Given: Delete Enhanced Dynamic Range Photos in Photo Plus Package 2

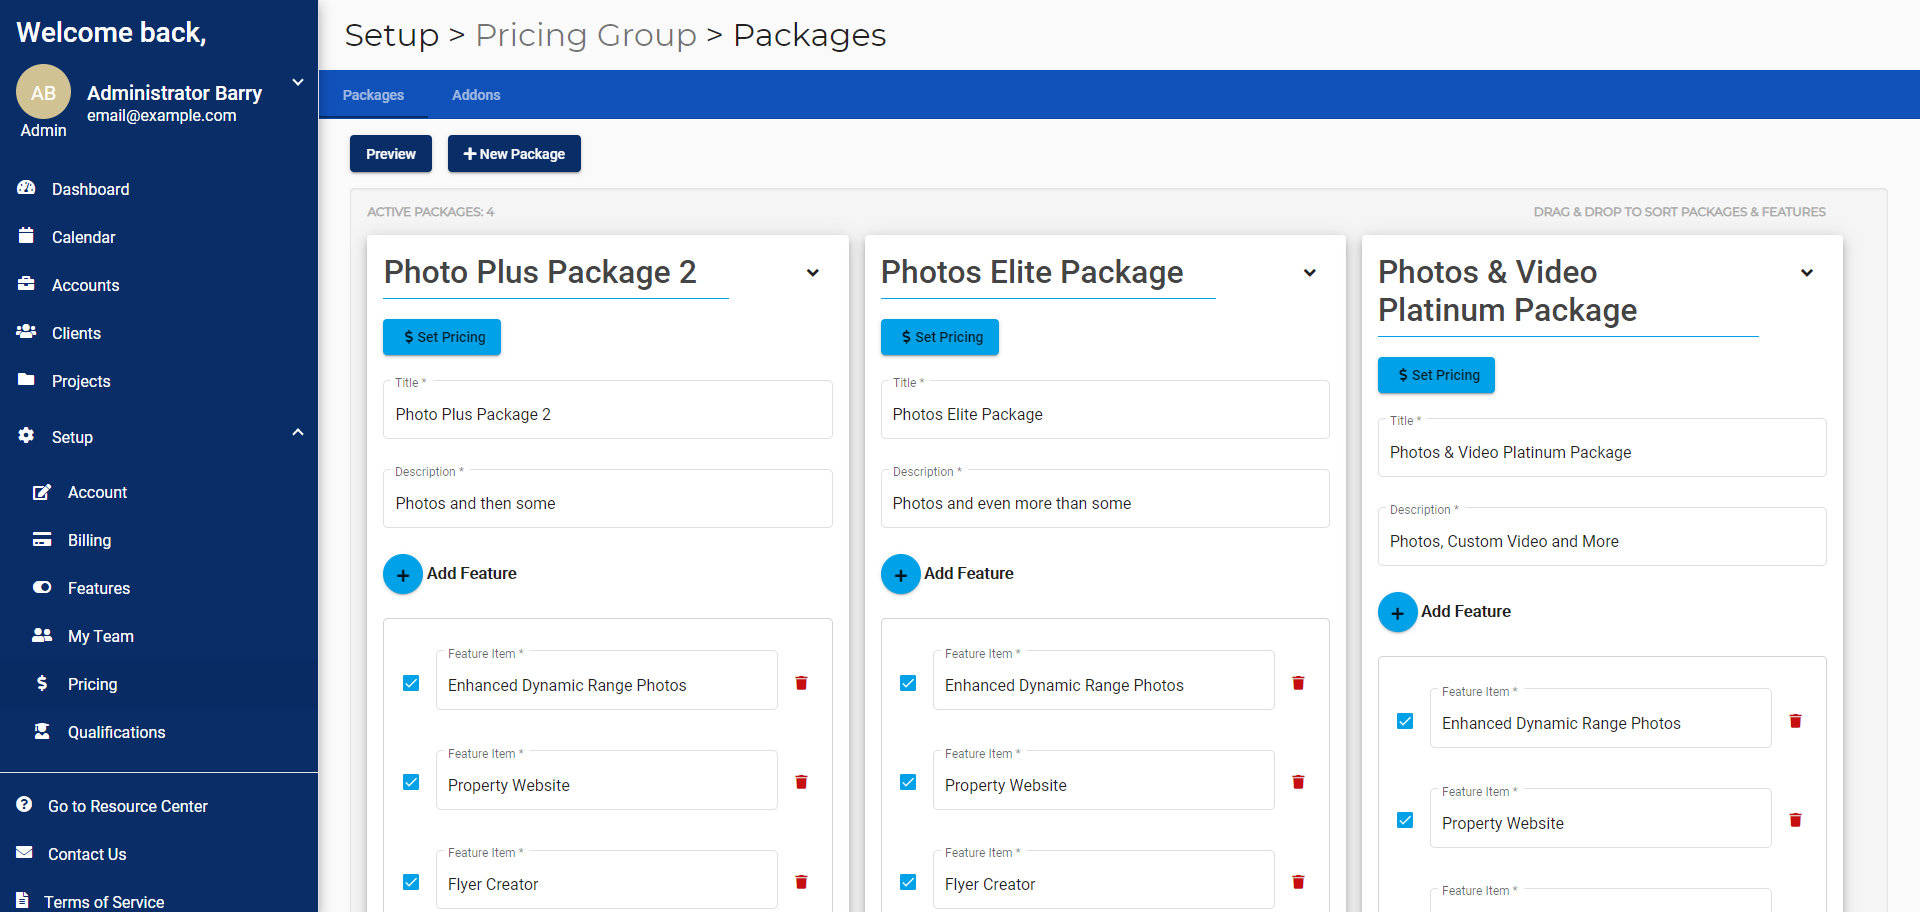Looking at the screenshot, I should tap(801, 683).
